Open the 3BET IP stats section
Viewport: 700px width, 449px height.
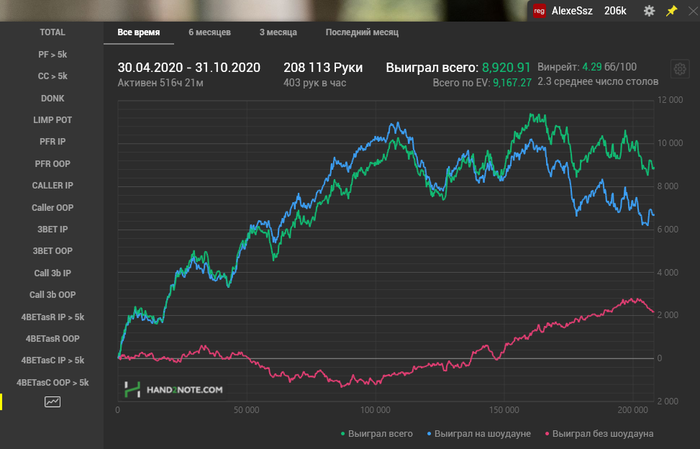(x=52, y=229)
